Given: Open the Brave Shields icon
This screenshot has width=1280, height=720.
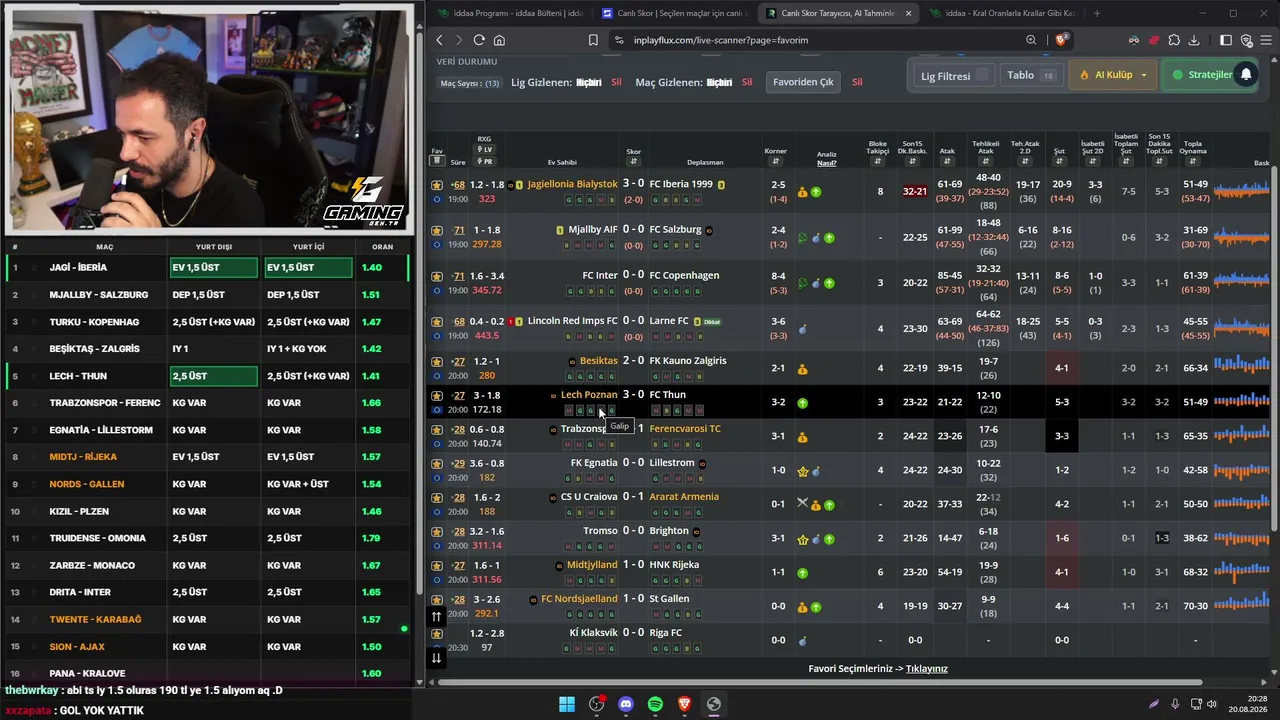Looking at the screenshot, I should click(1062, 40).
